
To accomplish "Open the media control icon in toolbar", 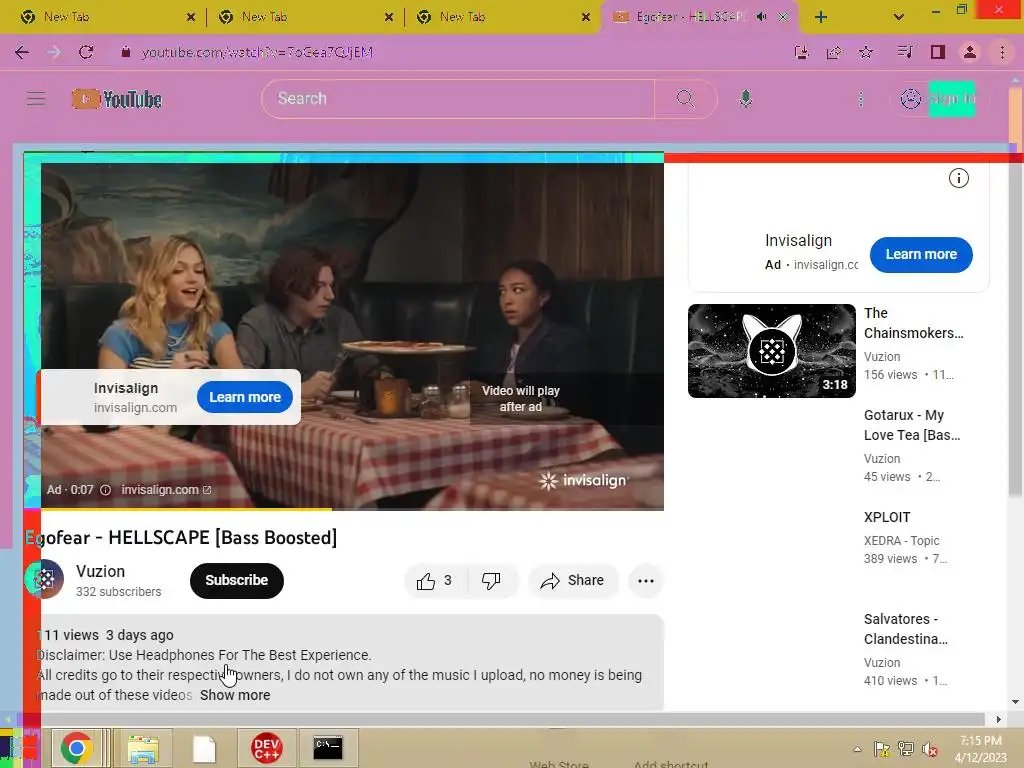I will click(x=905, y=52).
